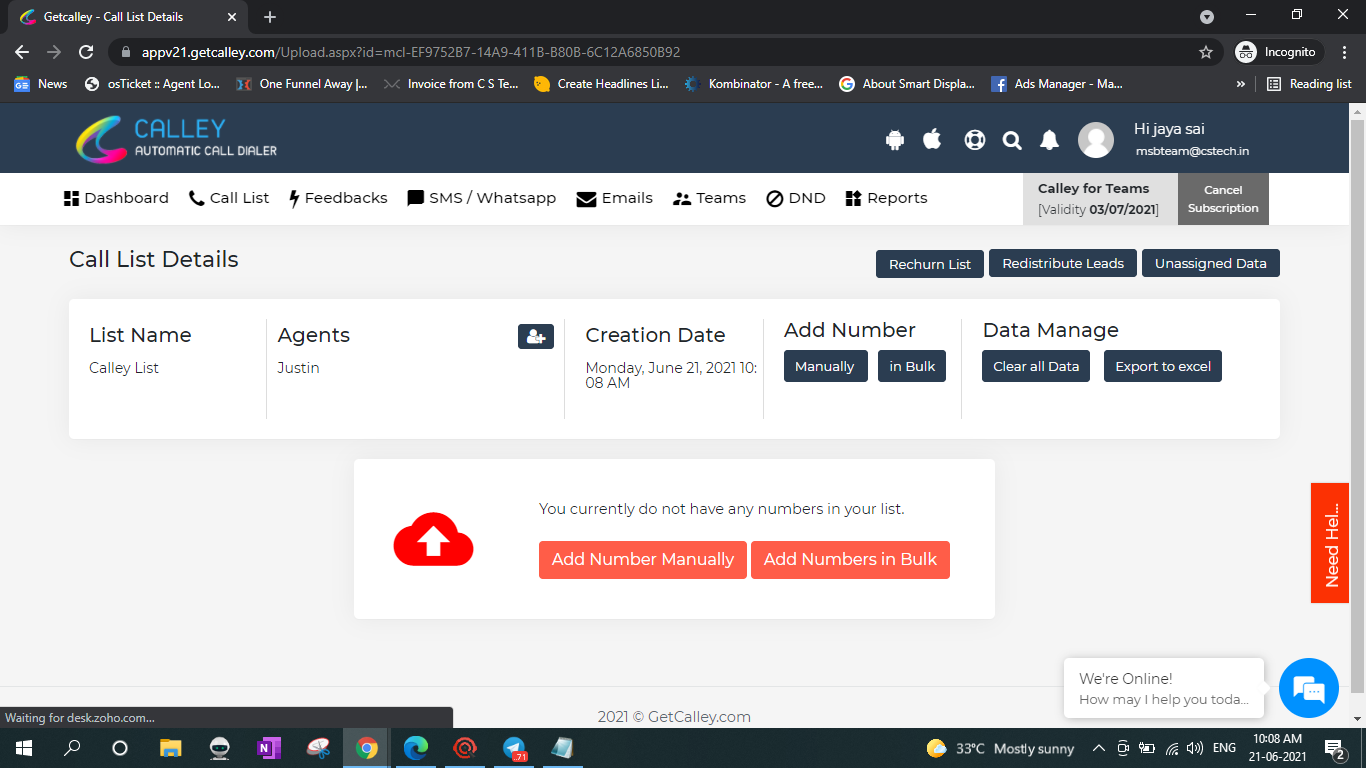Click Windows taskbar search icon

click(72, 748)
